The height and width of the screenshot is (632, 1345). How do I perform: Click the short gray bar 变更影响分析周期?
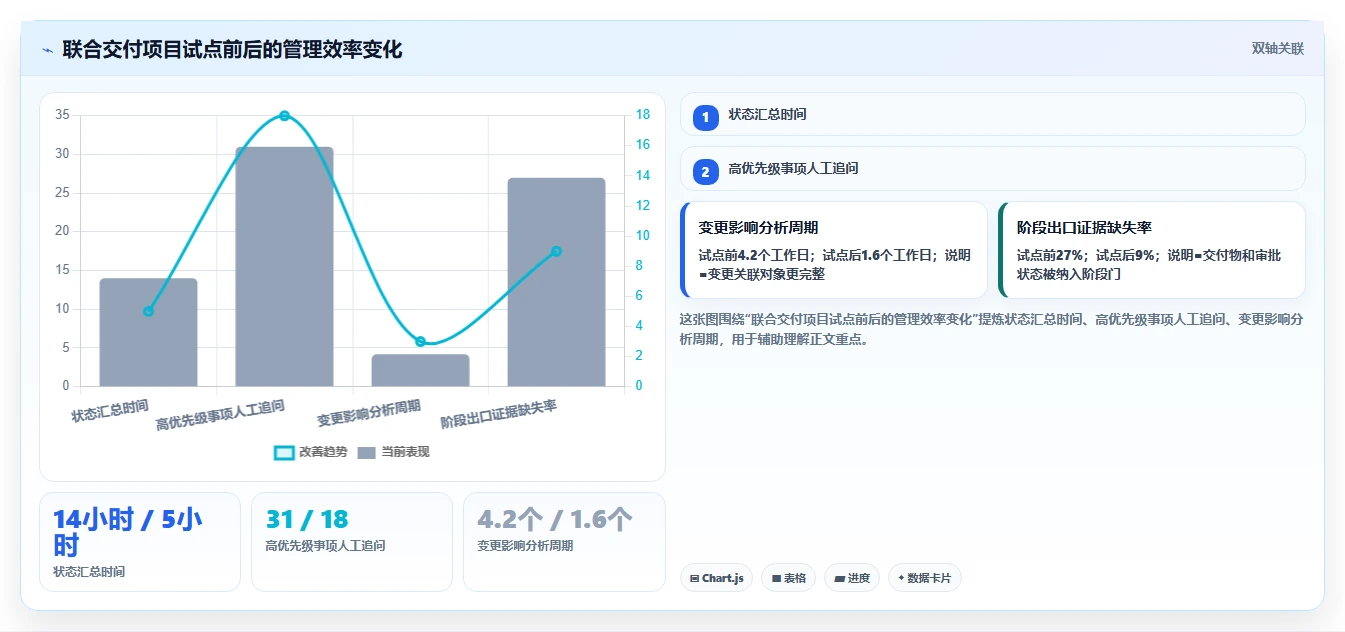(x=420, y=370)
